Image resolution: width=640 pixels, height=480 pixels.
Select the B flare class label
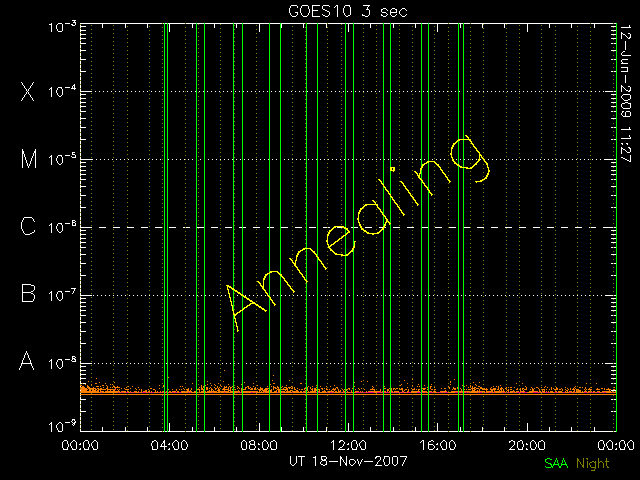[x=28, y=293]
